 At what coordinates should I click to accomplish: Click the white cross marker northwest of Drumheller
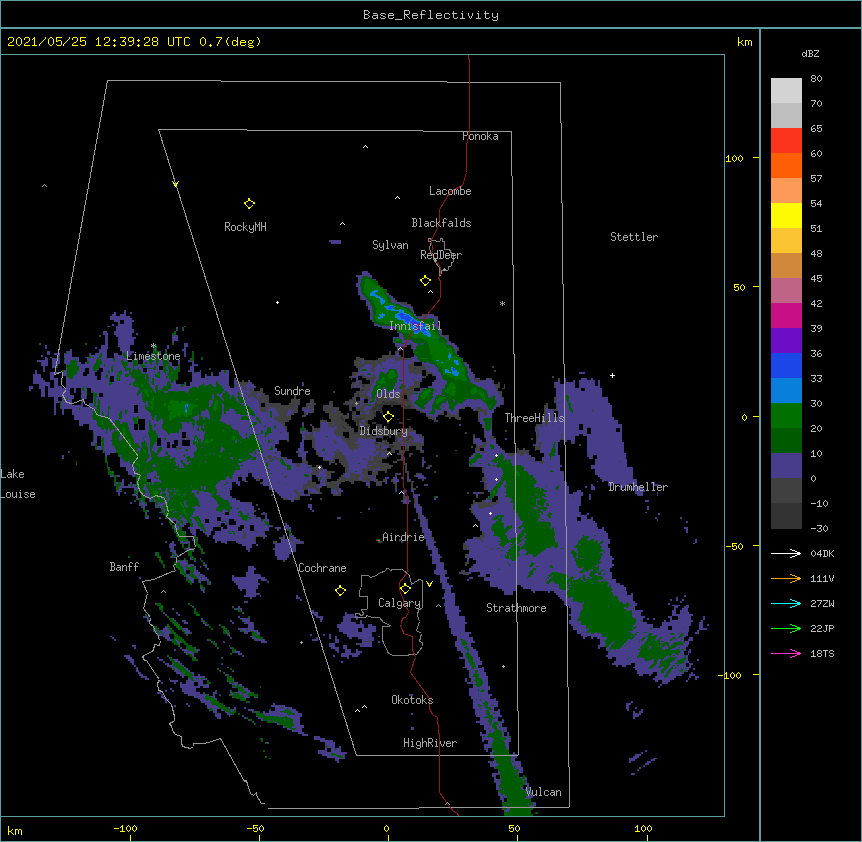pos(612,375)
